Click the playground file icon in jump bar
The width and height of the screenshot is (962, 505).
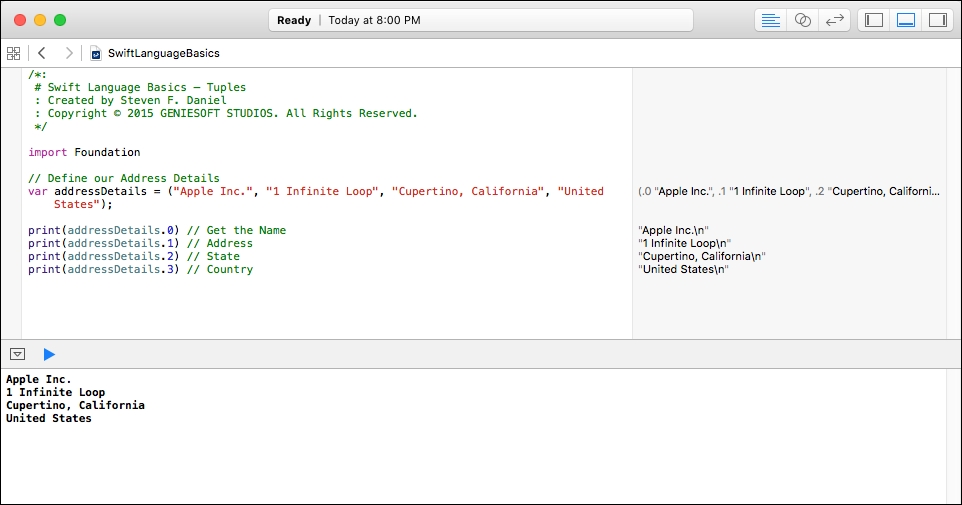pyautogui.click(x=96, y=53)
